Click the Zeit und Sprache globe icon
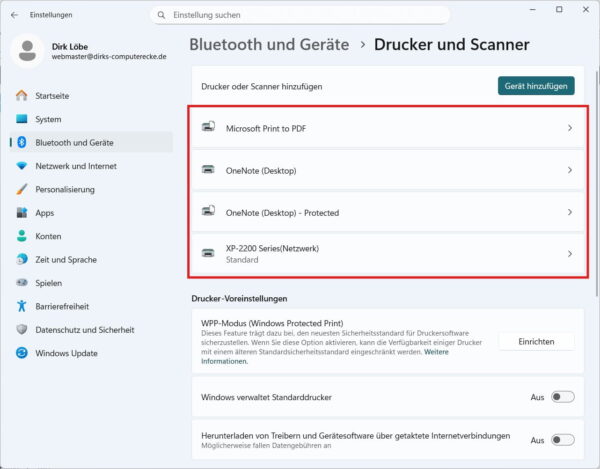600x469 pixels. tap(22, 259)
